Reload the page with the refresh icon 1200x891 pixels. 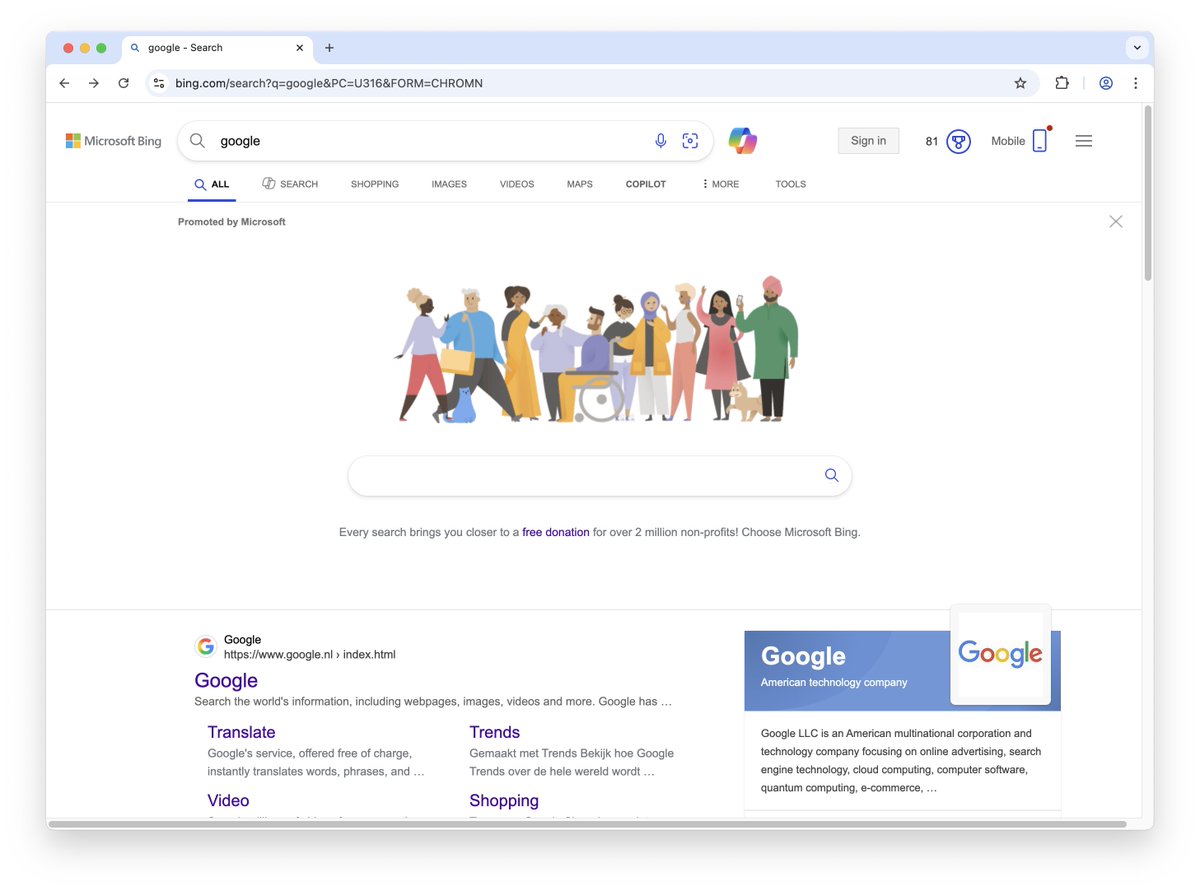[123, 83]
